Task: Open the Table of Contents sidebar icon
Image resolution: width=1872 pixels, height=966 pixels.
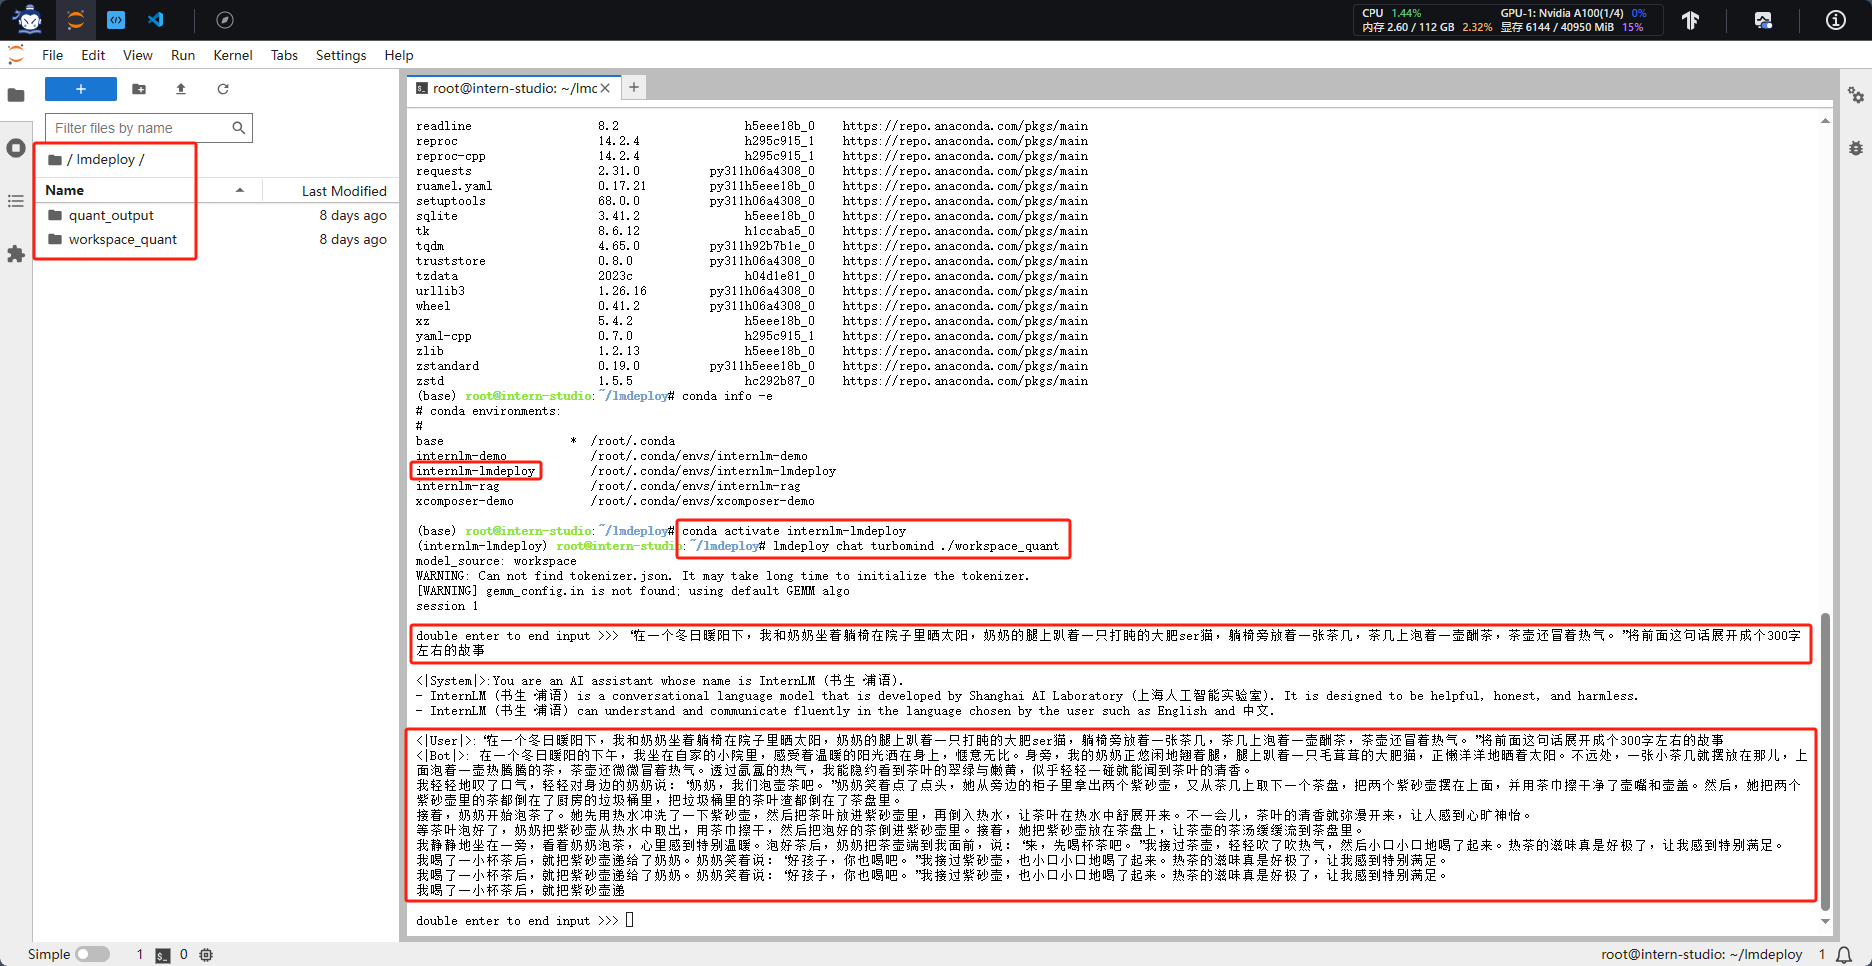Action: click(16, 201)
